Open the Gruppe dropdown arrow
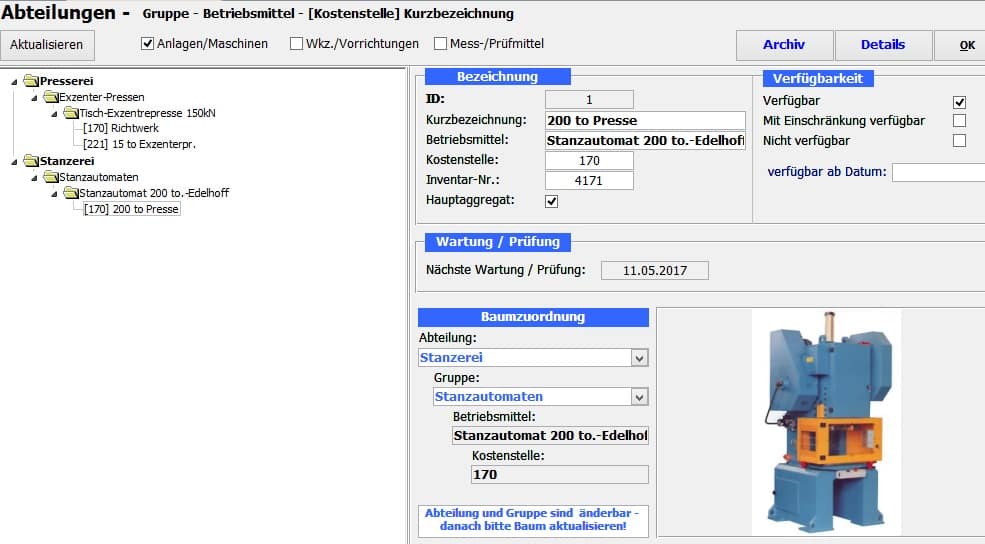Viewport: 985px width, 544px height. (639, 397)
